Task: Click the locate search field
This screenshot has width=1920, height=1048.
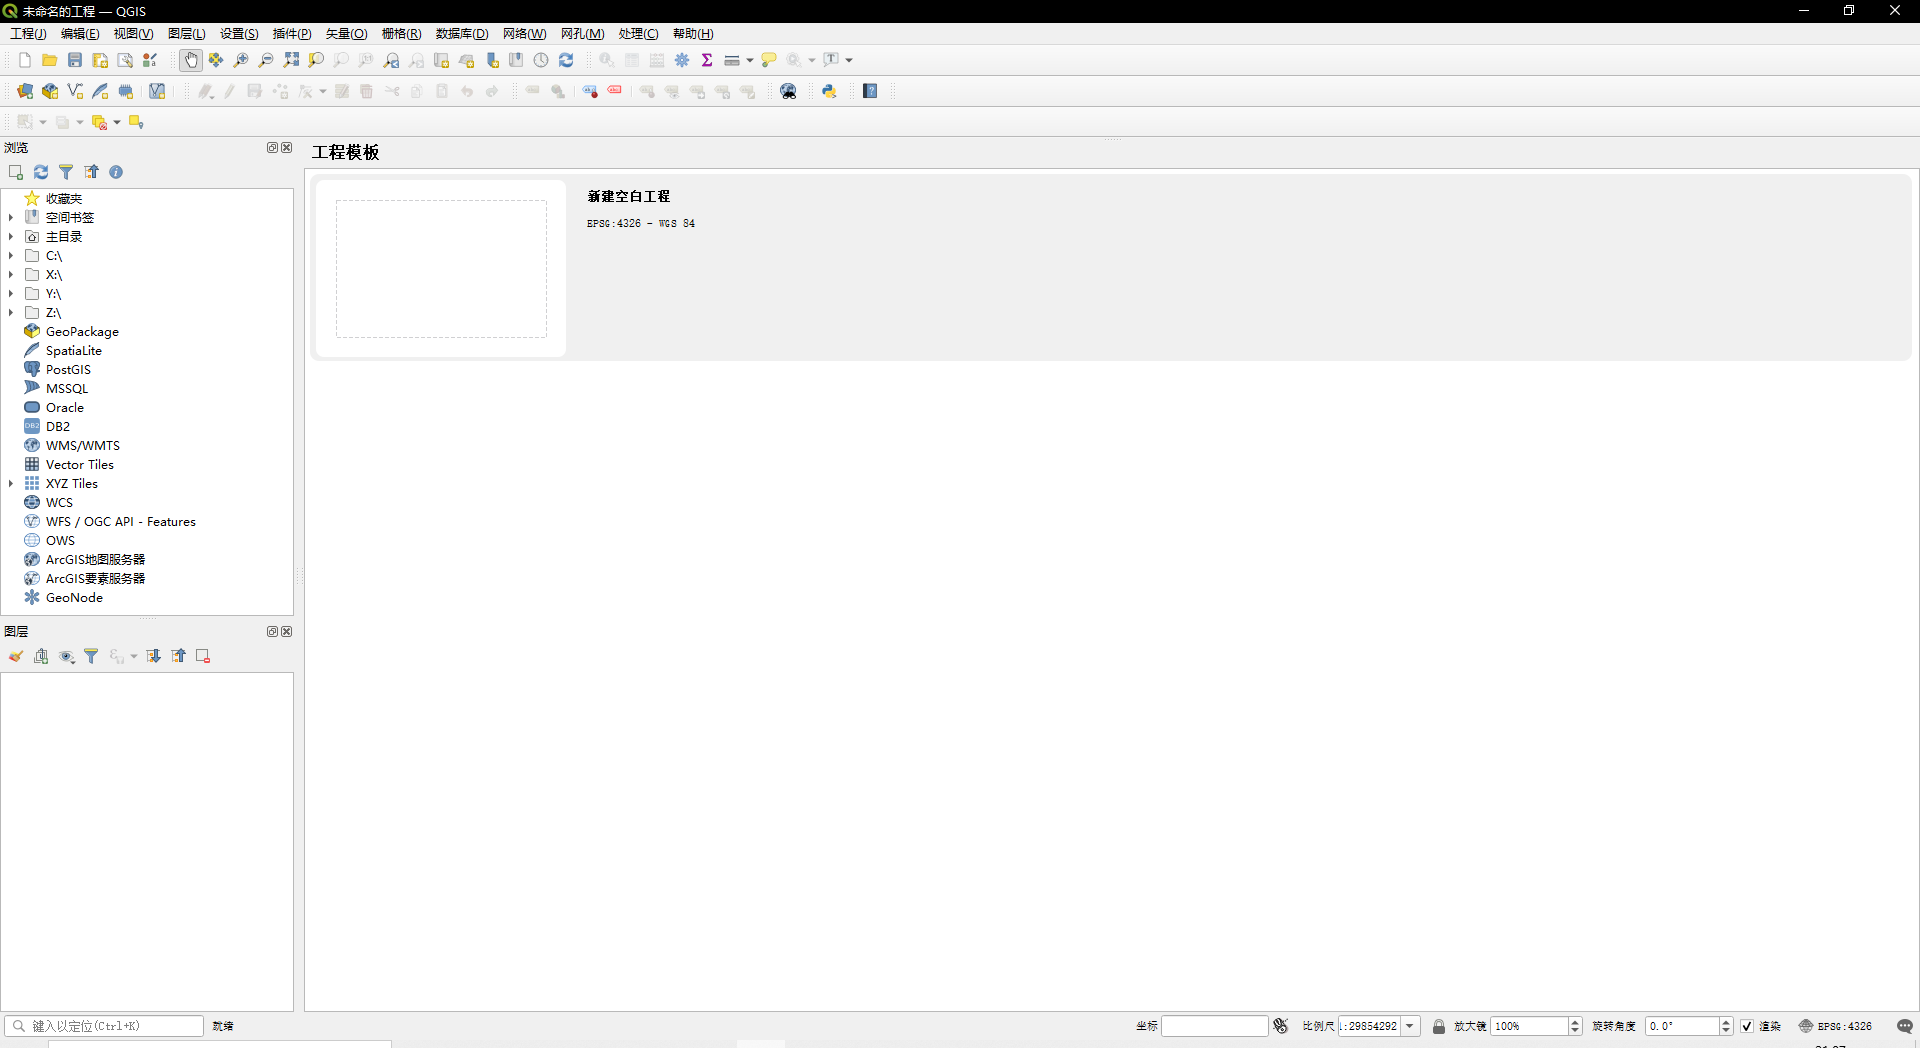Action: (103, 1026)
